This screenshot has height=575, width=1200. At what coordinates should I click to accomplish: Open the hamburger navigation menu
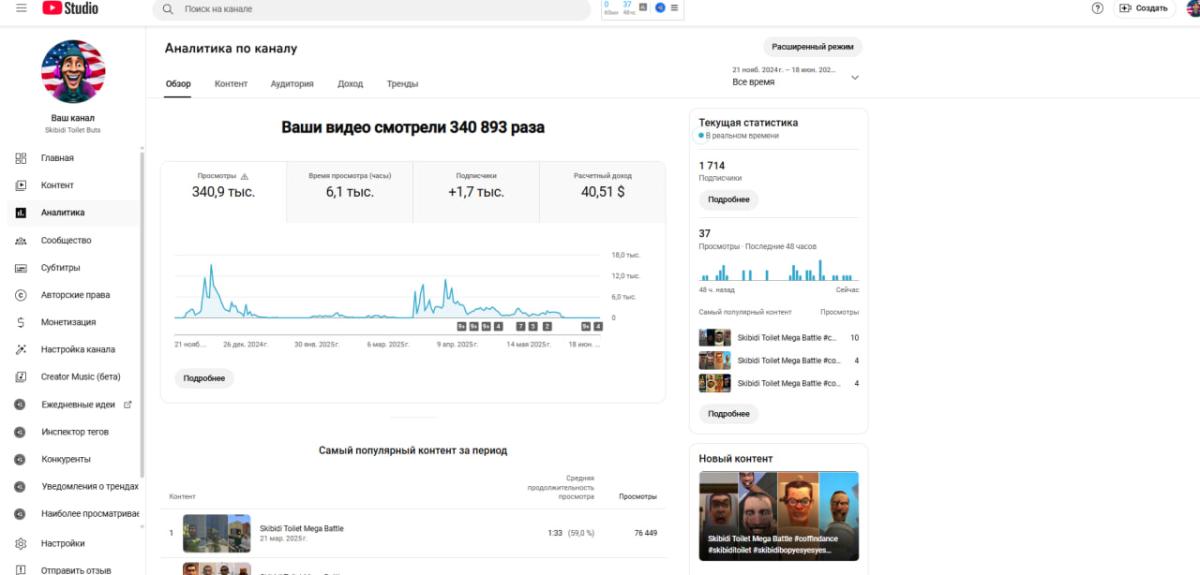[21, 8]
